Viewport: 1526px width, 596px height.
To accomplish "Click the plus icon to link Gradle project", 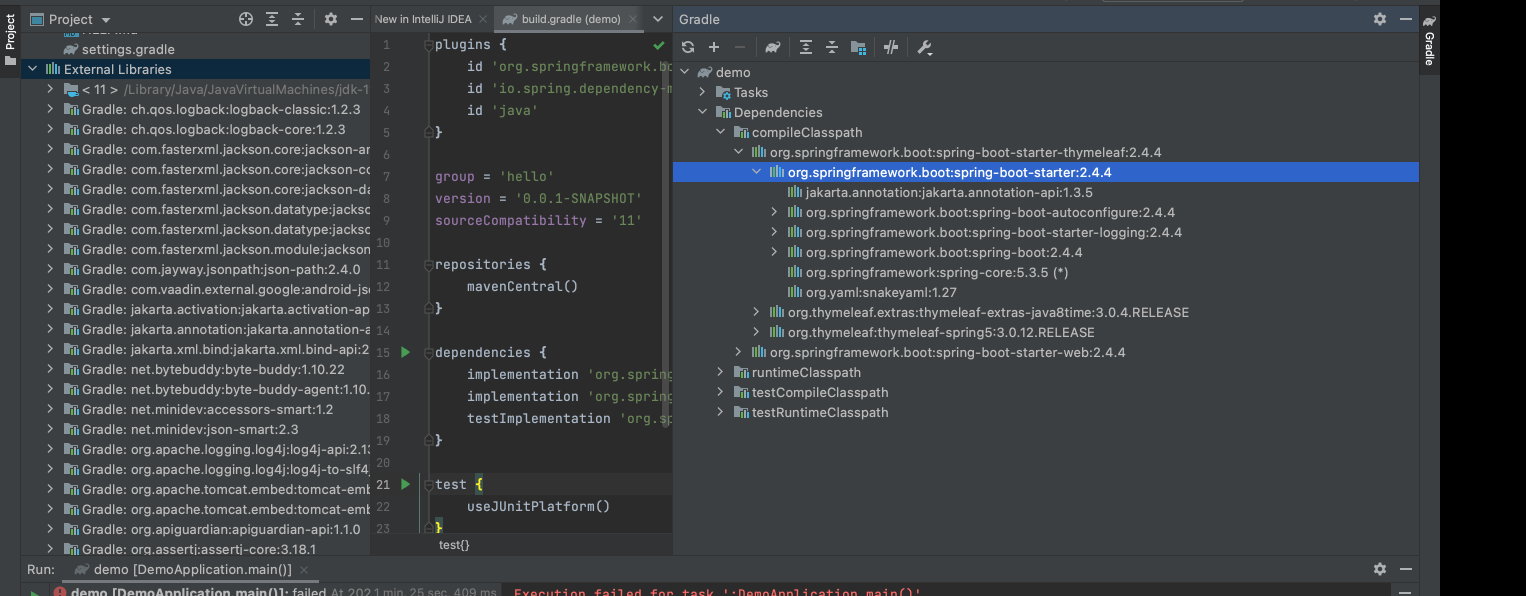I will 714,47.
